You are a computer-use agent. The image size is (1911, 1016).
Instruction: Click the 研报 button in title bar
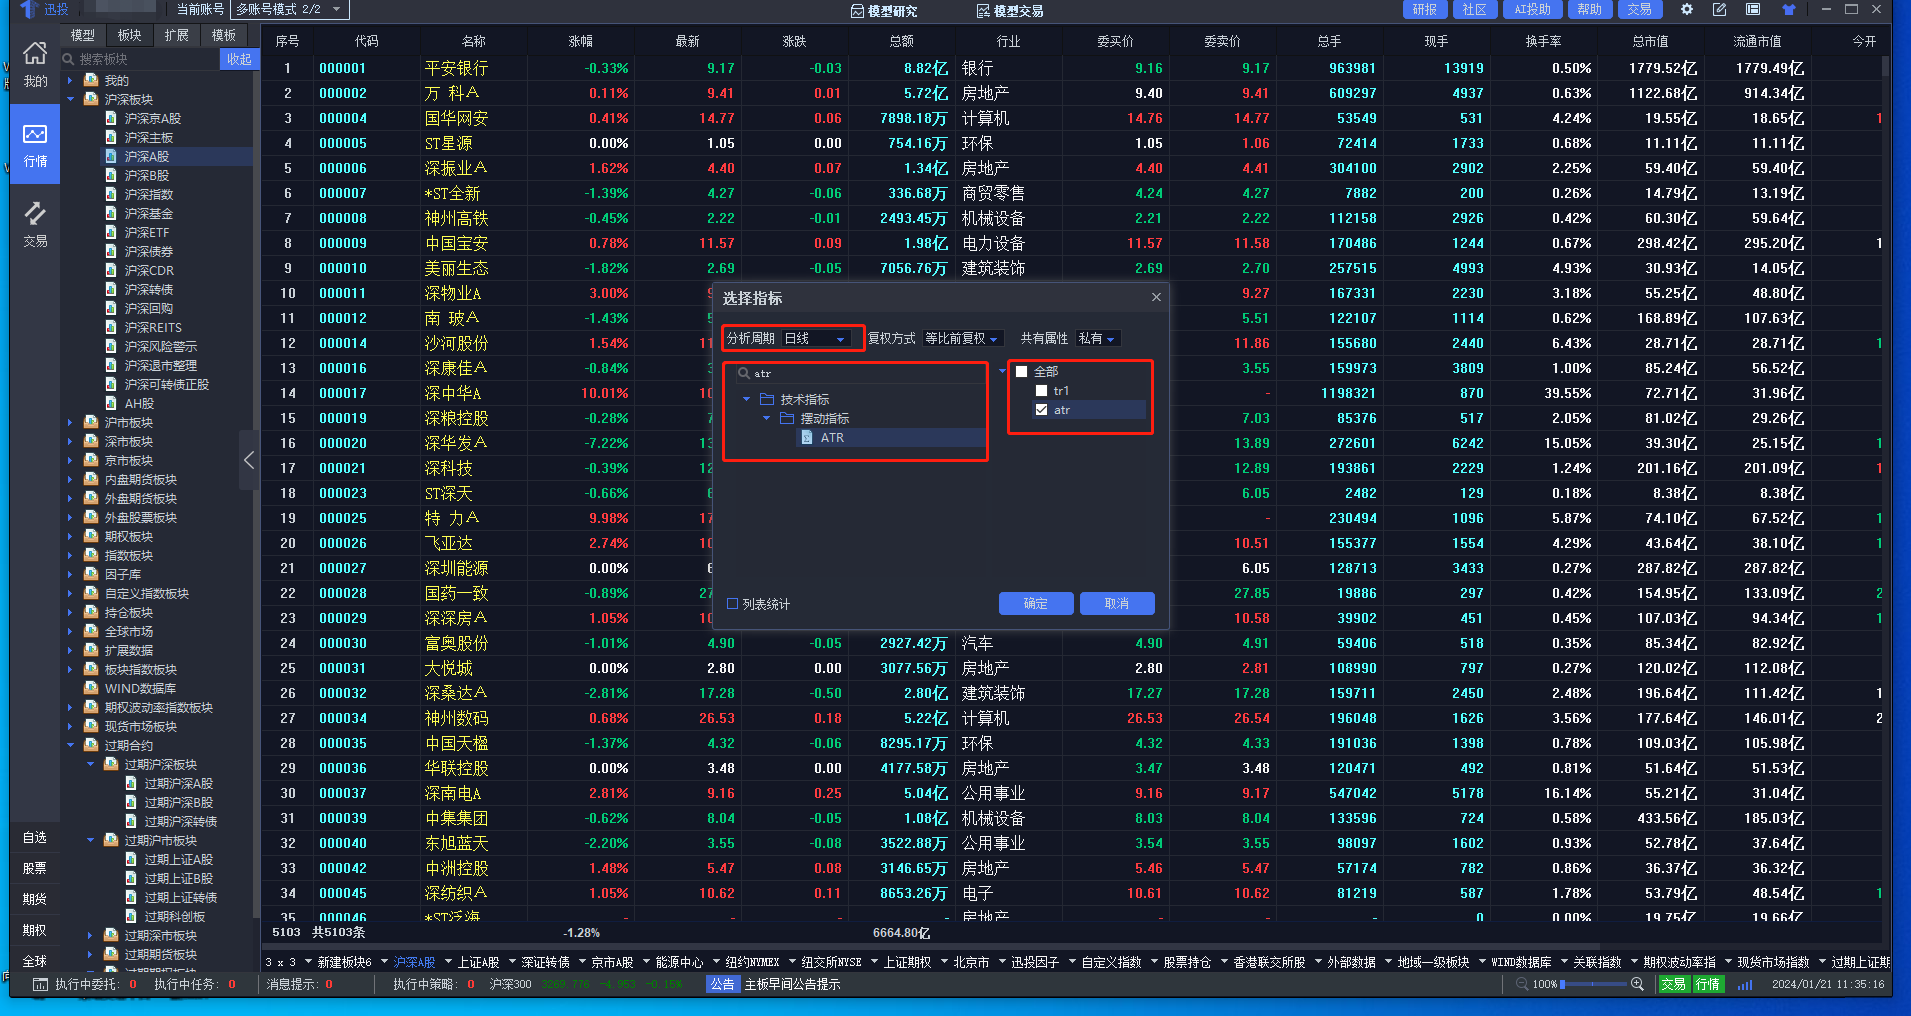pyautogui.click(x=1425, y=9)
